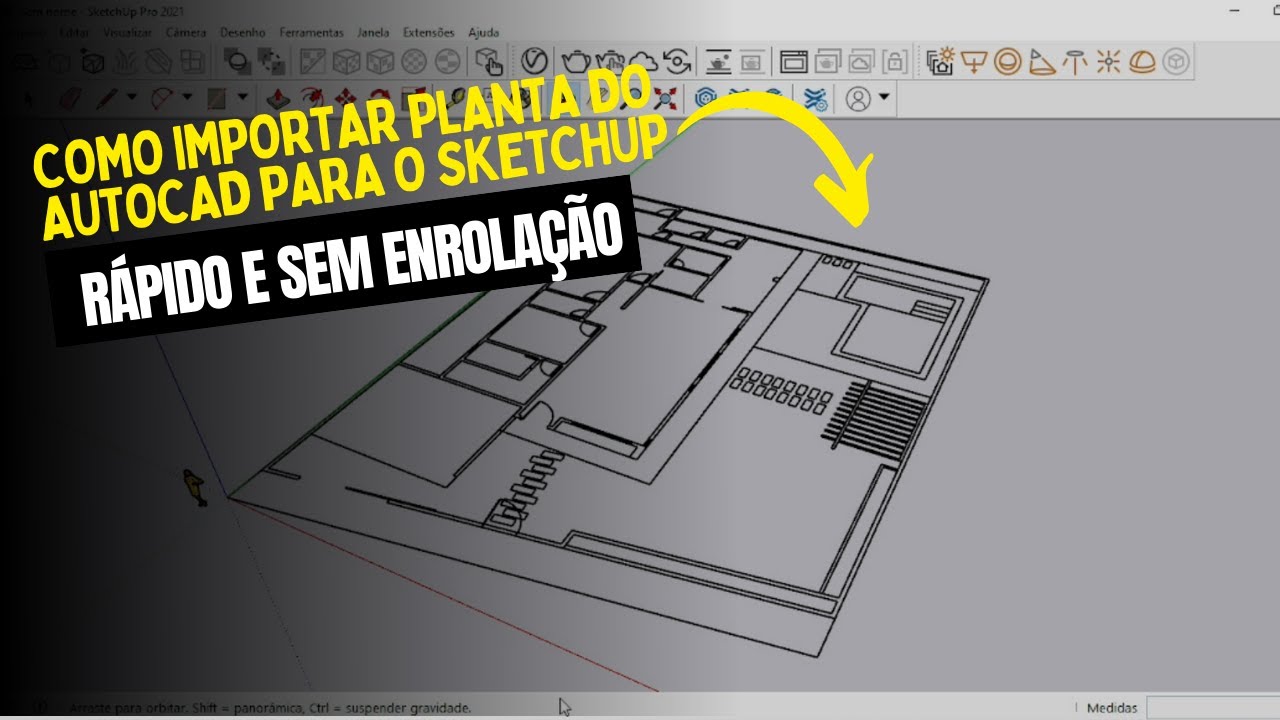
Task: Click the V-Ray lock camera icon
Action: (896, 62)
